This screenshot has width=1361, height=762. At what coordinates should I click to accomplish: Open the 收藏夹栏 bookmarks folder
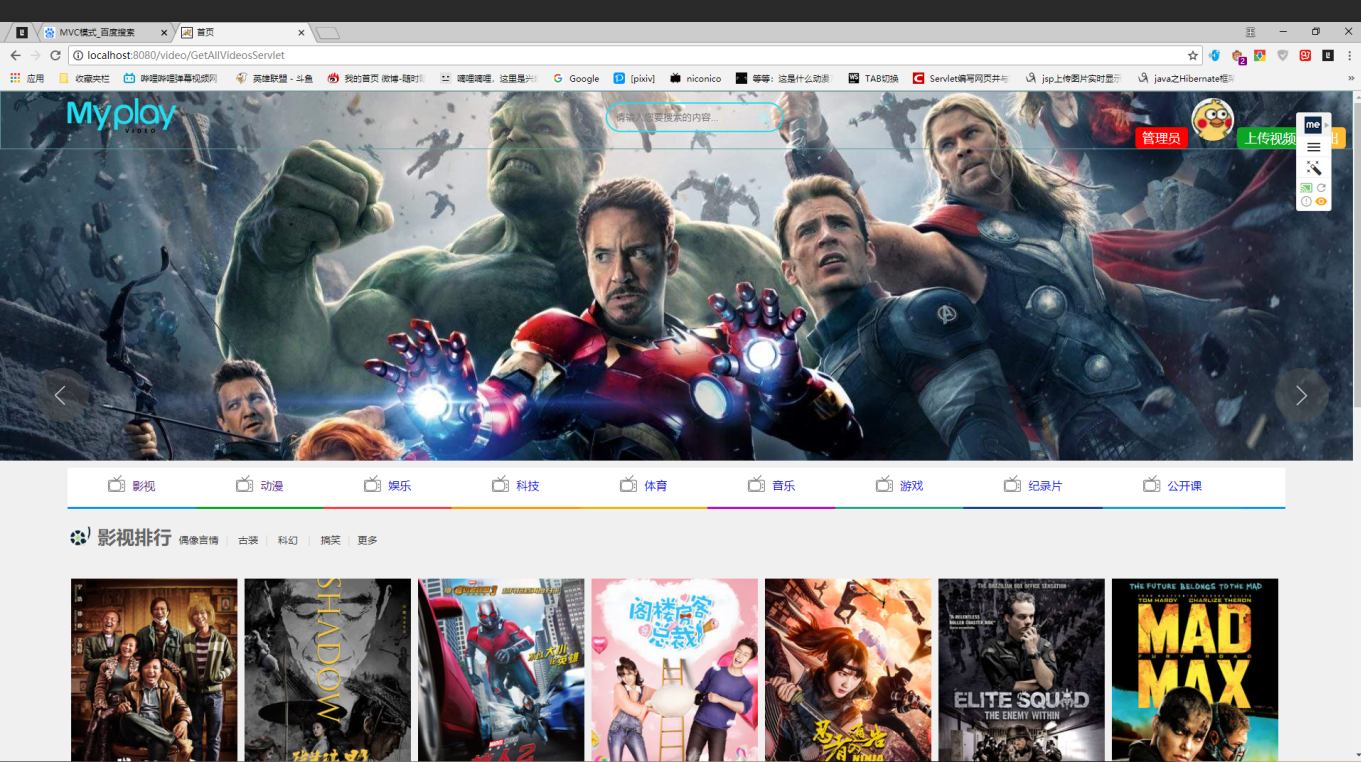(x=84, y=78)
